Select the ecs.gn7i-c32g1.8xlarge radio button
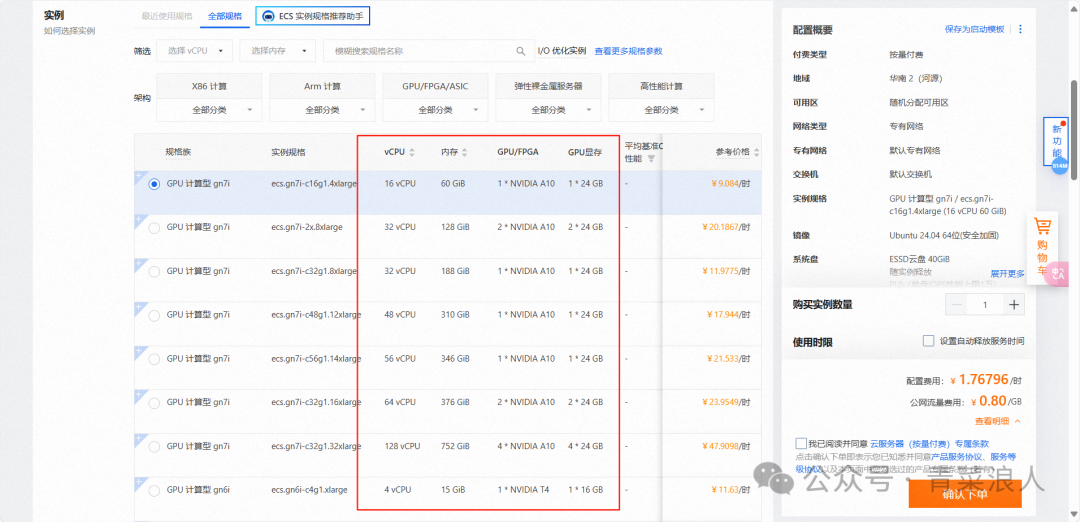This screenshot has height=522, width=1080. tap(154, 271)
